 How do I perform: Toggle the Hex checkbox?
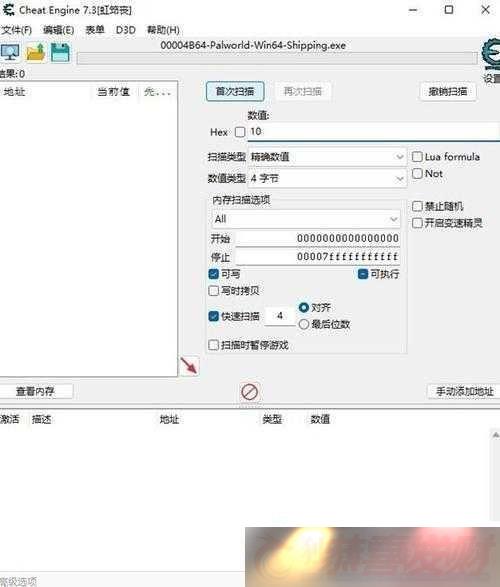click(240, 132)
